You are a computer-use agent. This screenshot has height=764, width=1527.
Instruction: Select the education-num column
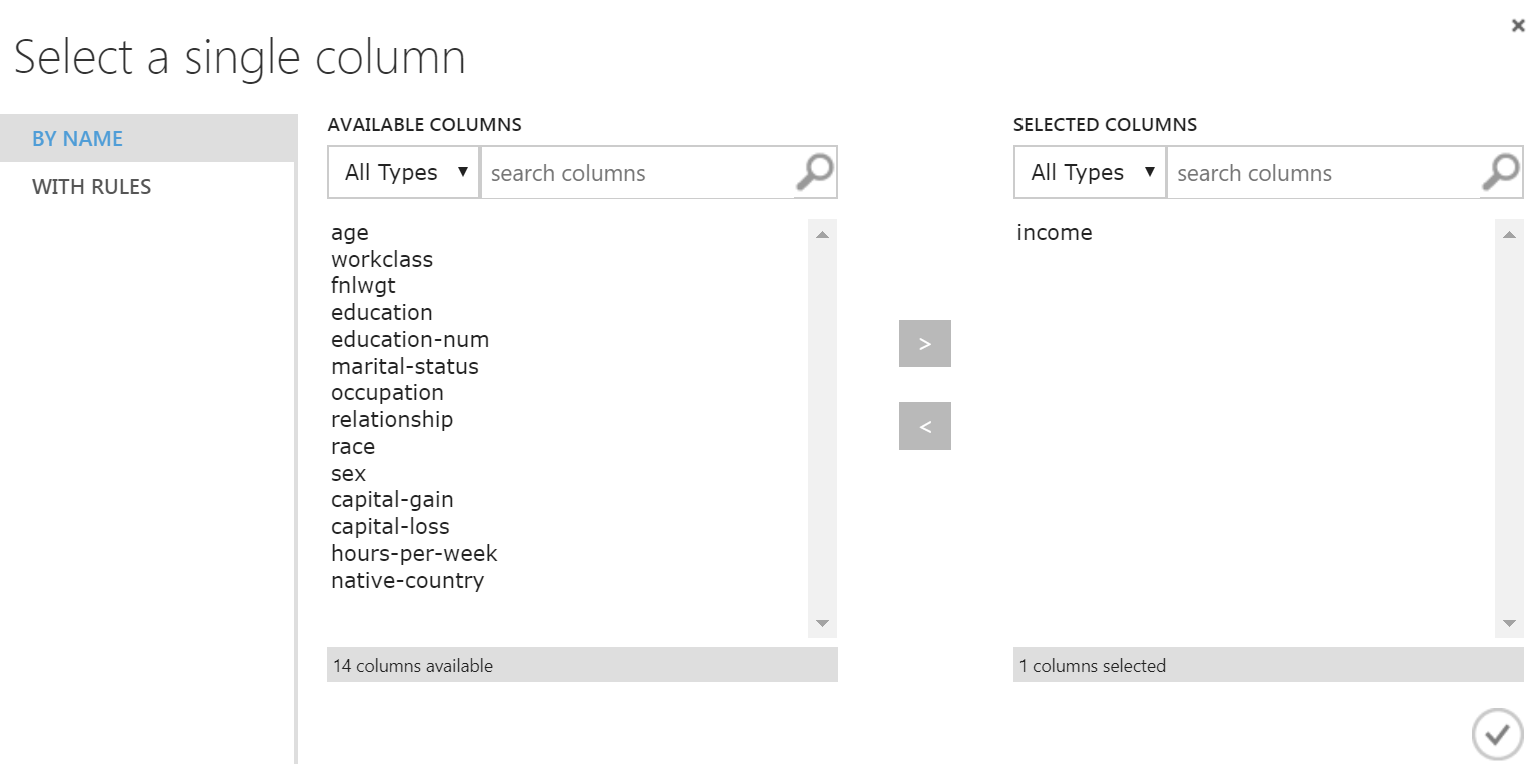(x=410, y=339)
